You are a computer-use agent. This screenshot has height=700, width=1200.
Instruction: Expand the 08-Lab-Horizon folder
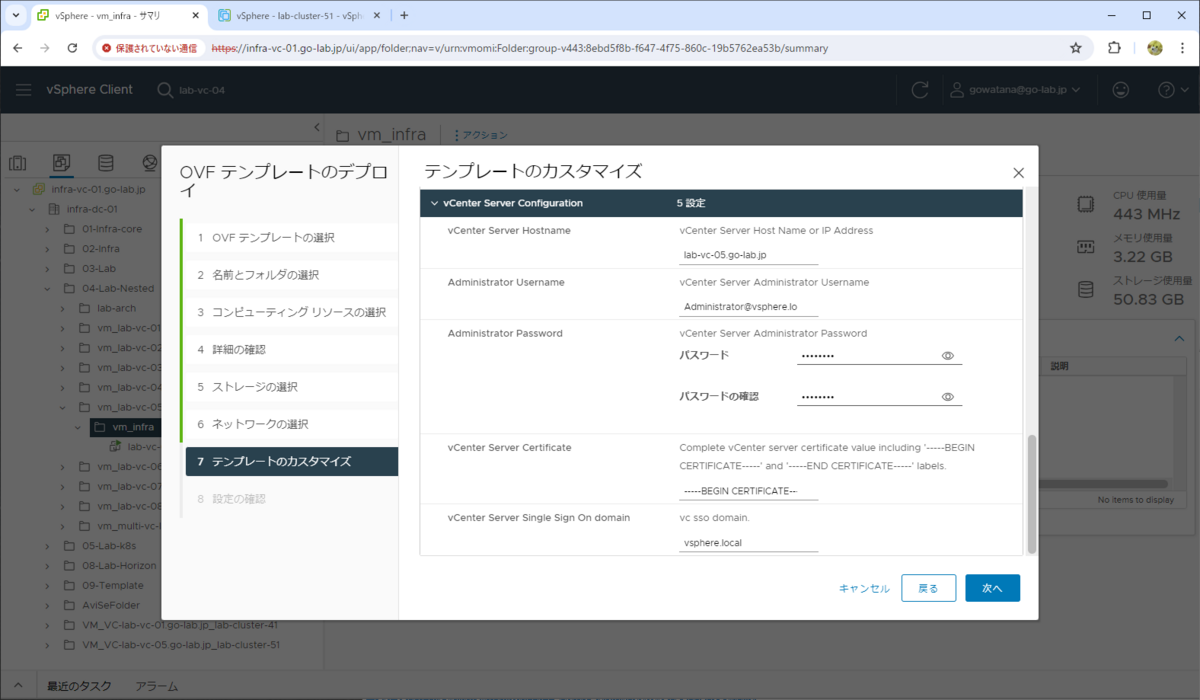[x=47, y=566]
